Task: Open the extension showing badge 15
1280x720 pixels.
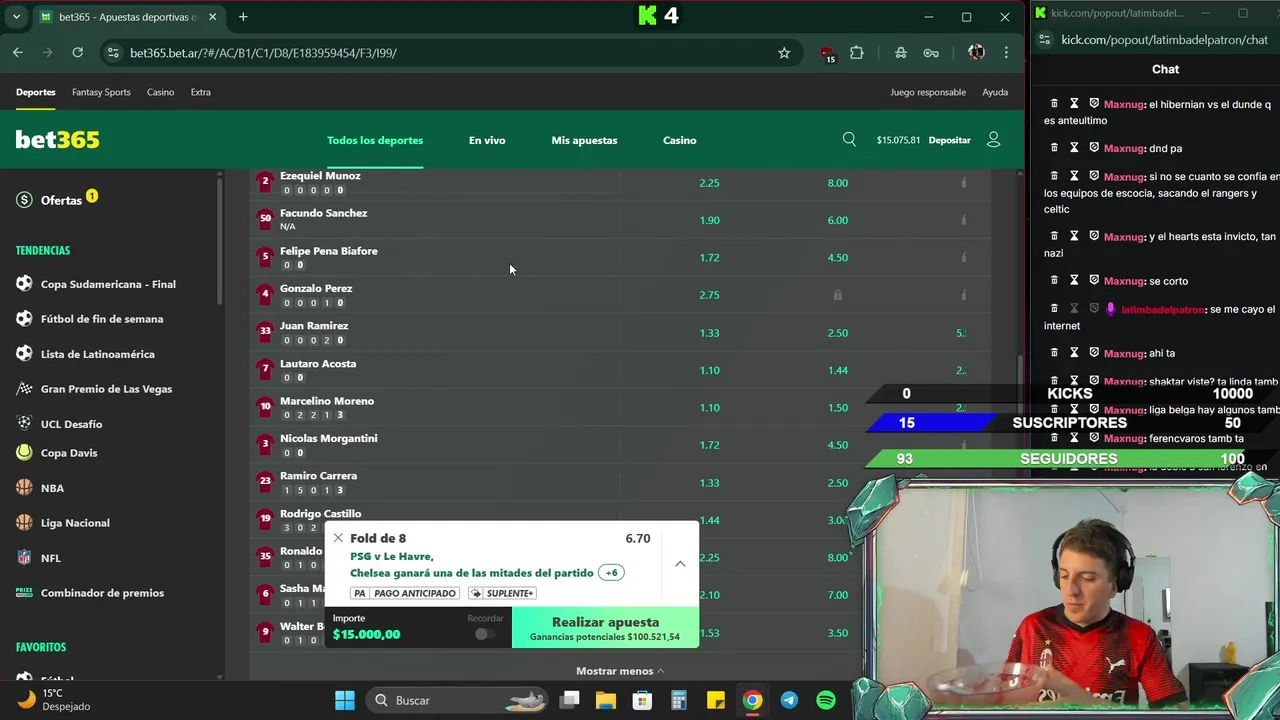Action: point(827,54)
